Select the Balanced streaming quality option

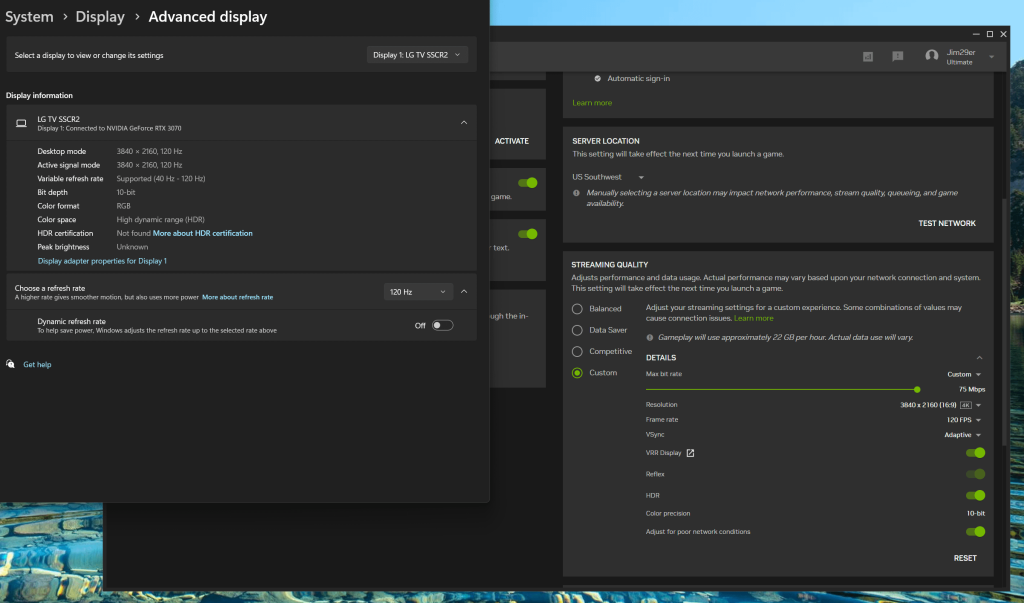point(577,309)
